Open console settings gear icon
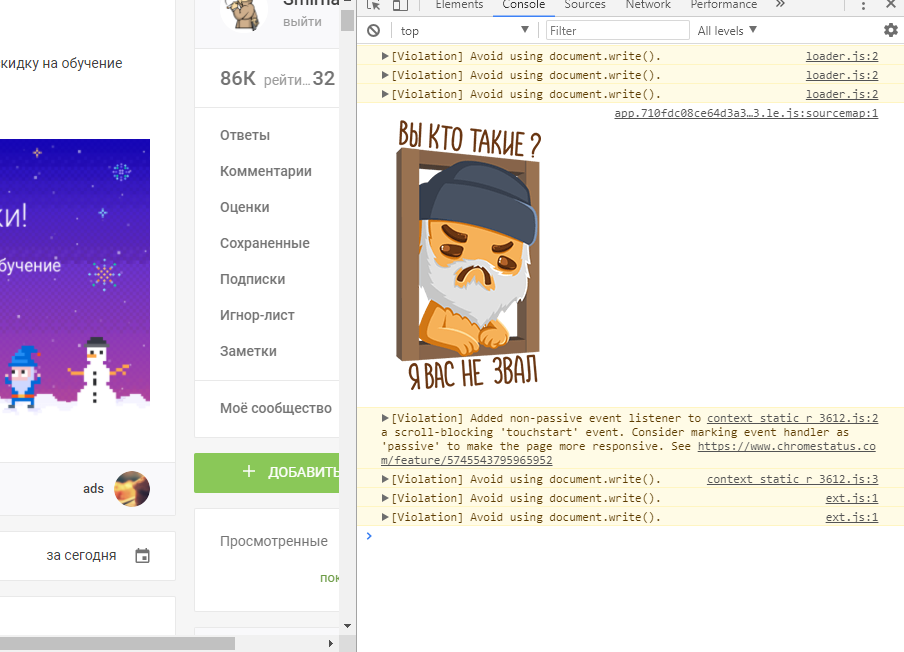The width and height of the screenshot is (904, 652). tap(890, 31)
